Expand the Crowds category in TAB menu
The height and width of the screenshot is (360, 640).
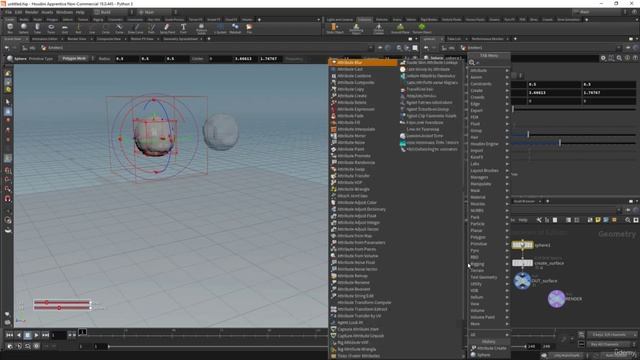pyautogui.click(x=489, y=97)
